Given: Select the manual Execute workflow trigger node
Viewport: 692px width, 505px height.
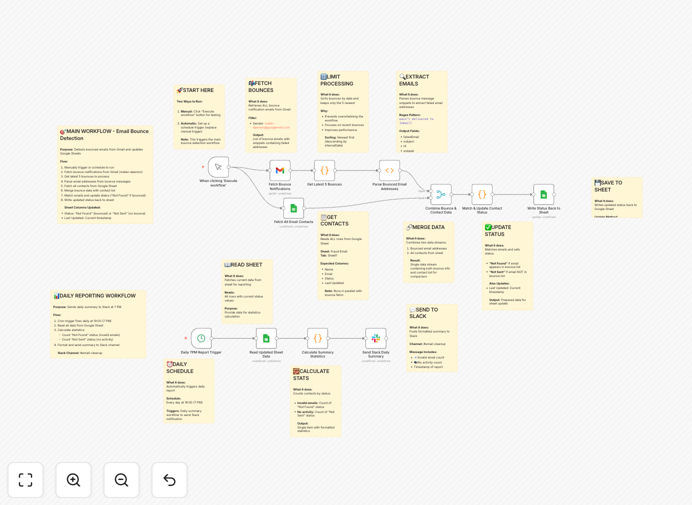Looking at the screenshot, I should 218,167.
